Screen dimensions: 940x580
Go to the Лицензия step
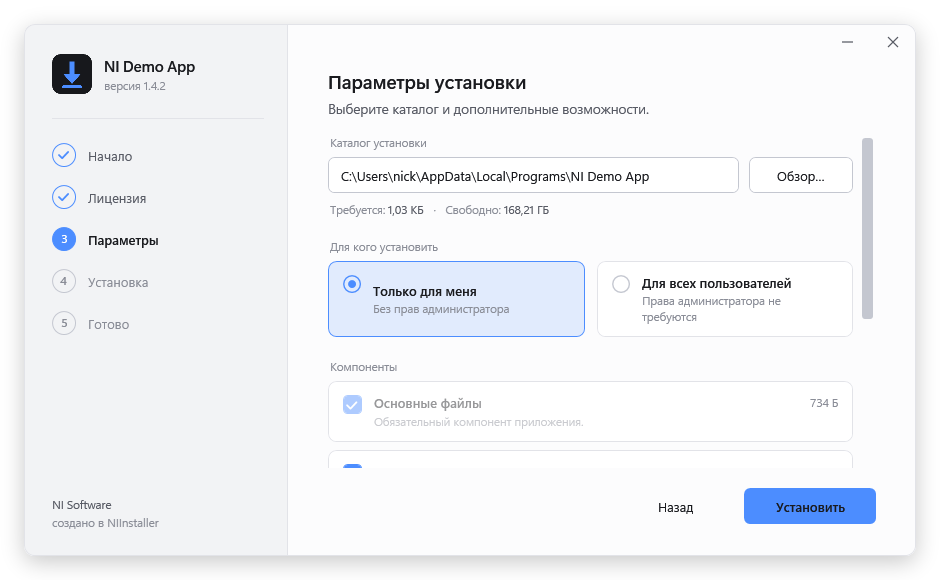click(117, 199)
